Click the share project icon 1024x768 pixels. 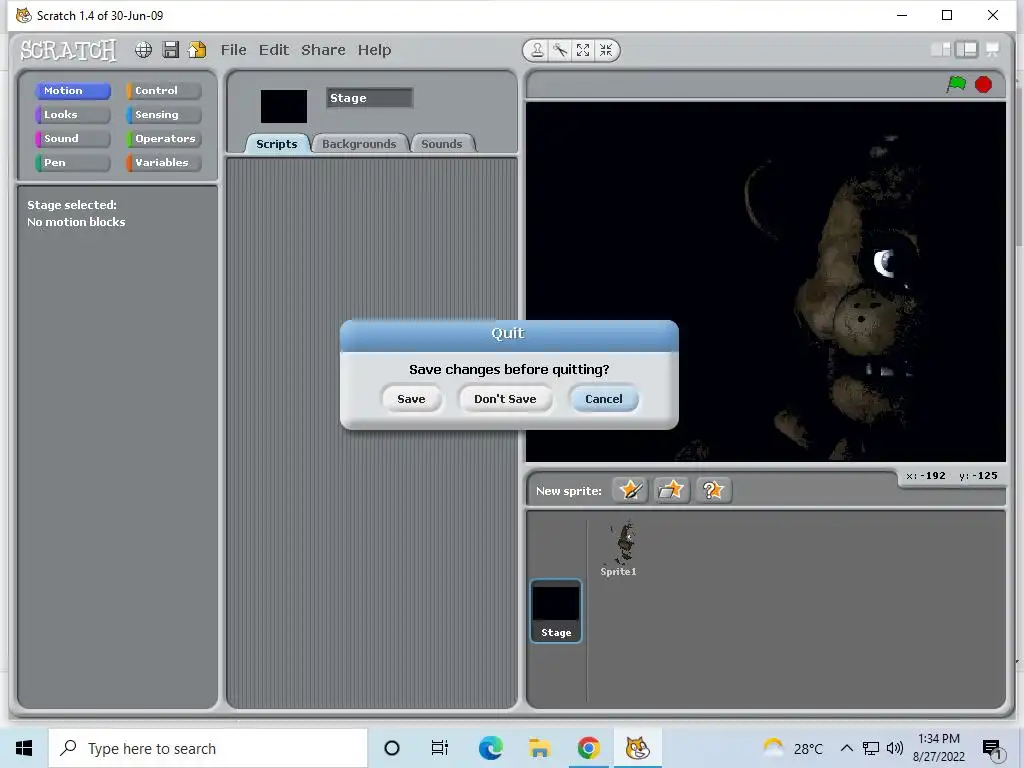coord(197,50)
